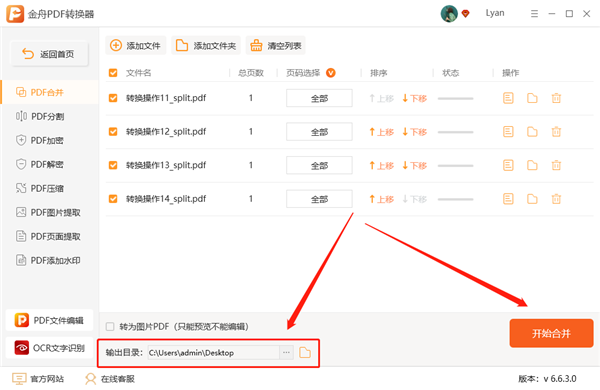This screenshot has height=390, width=600.
Task: Return to home page
Action: [49, 54]
